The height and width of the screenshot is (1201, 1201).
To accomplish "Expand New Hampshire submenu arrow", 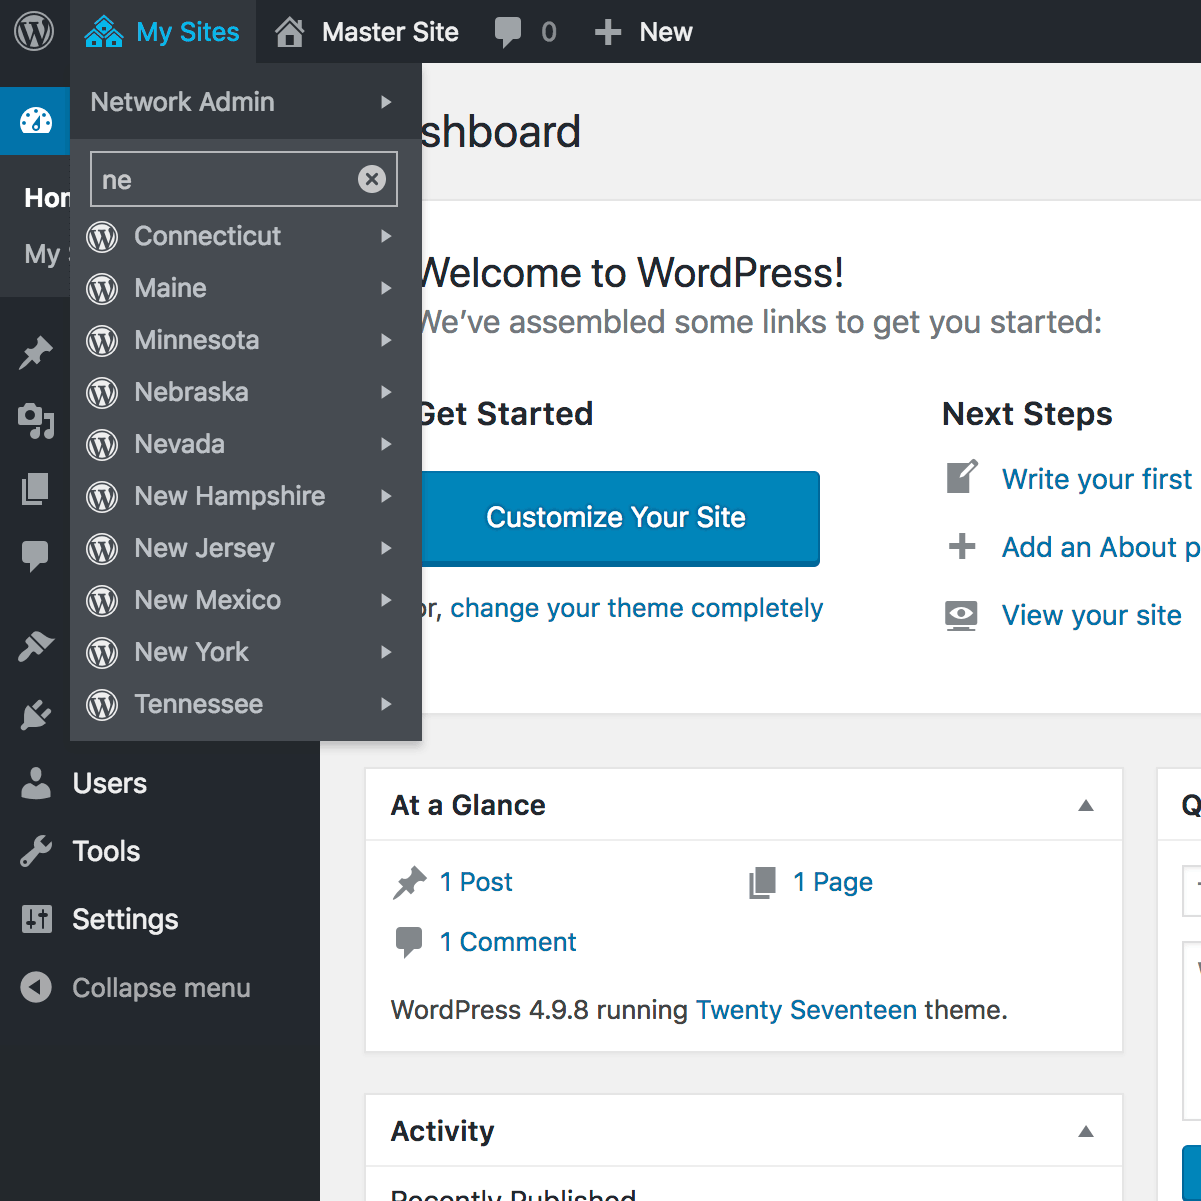I will (x=386, y=496).
